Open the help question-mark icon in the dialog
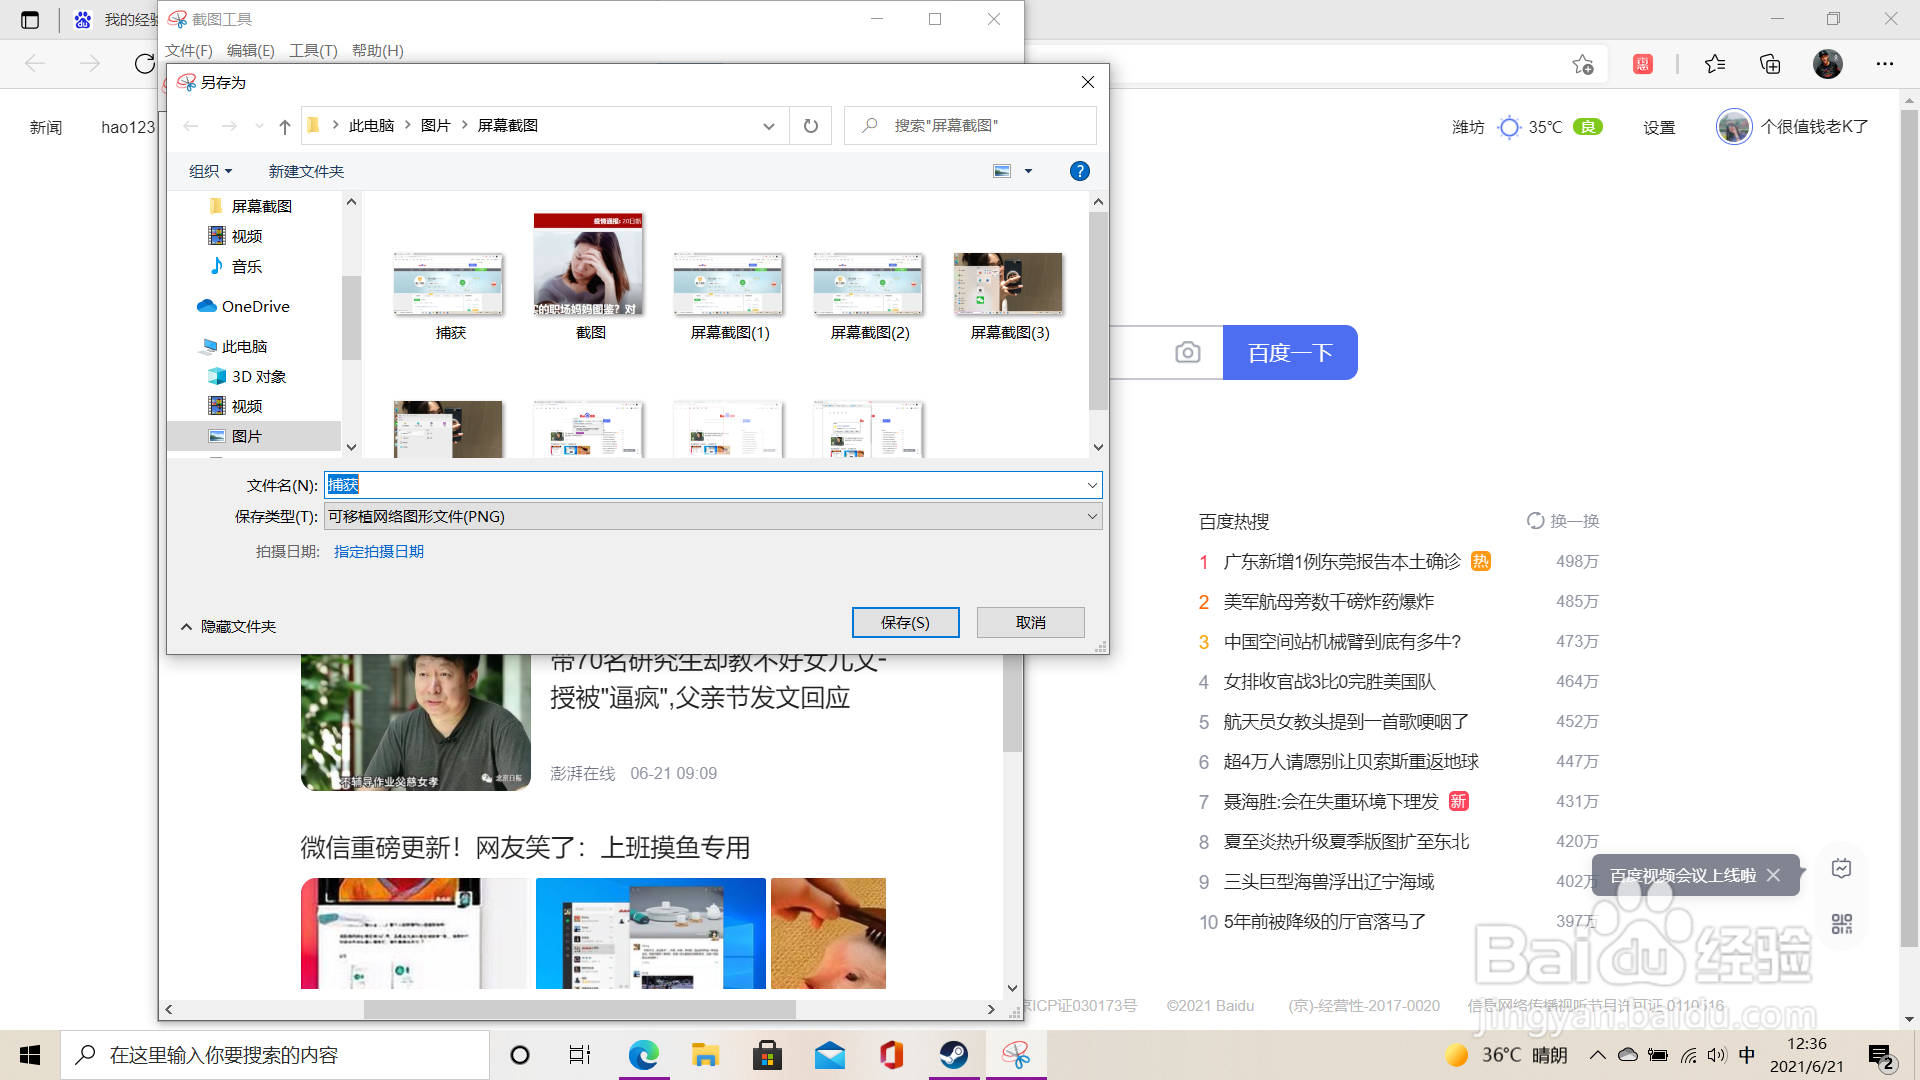1920x1080 pixels. click(1079, 171)
